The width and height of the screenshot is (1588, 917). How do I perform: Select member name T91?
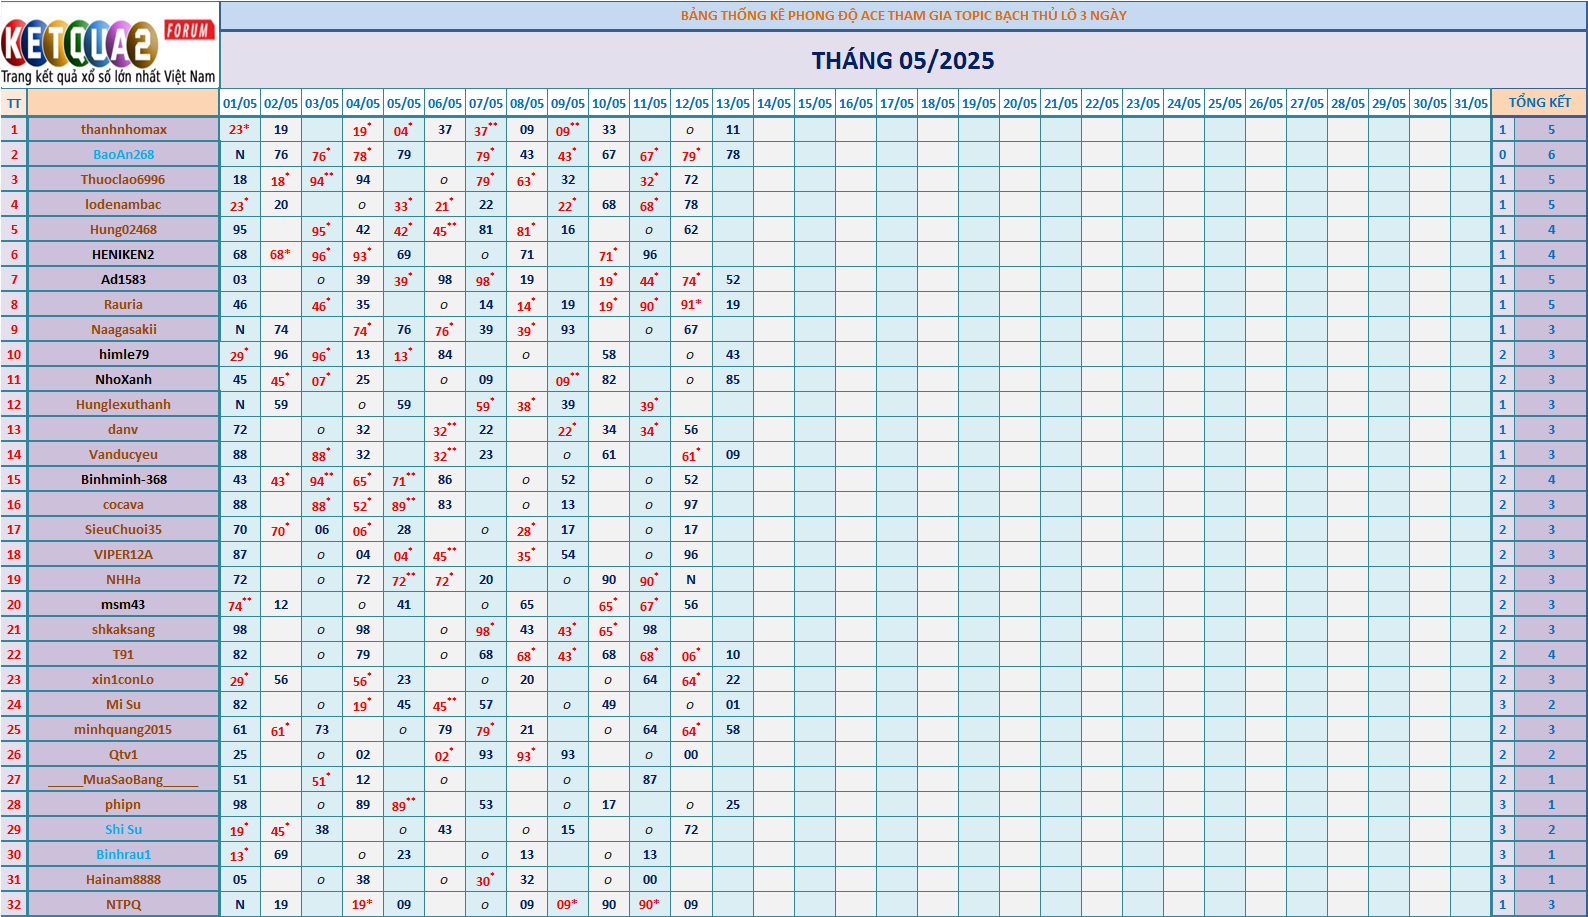tap(123, 654)
